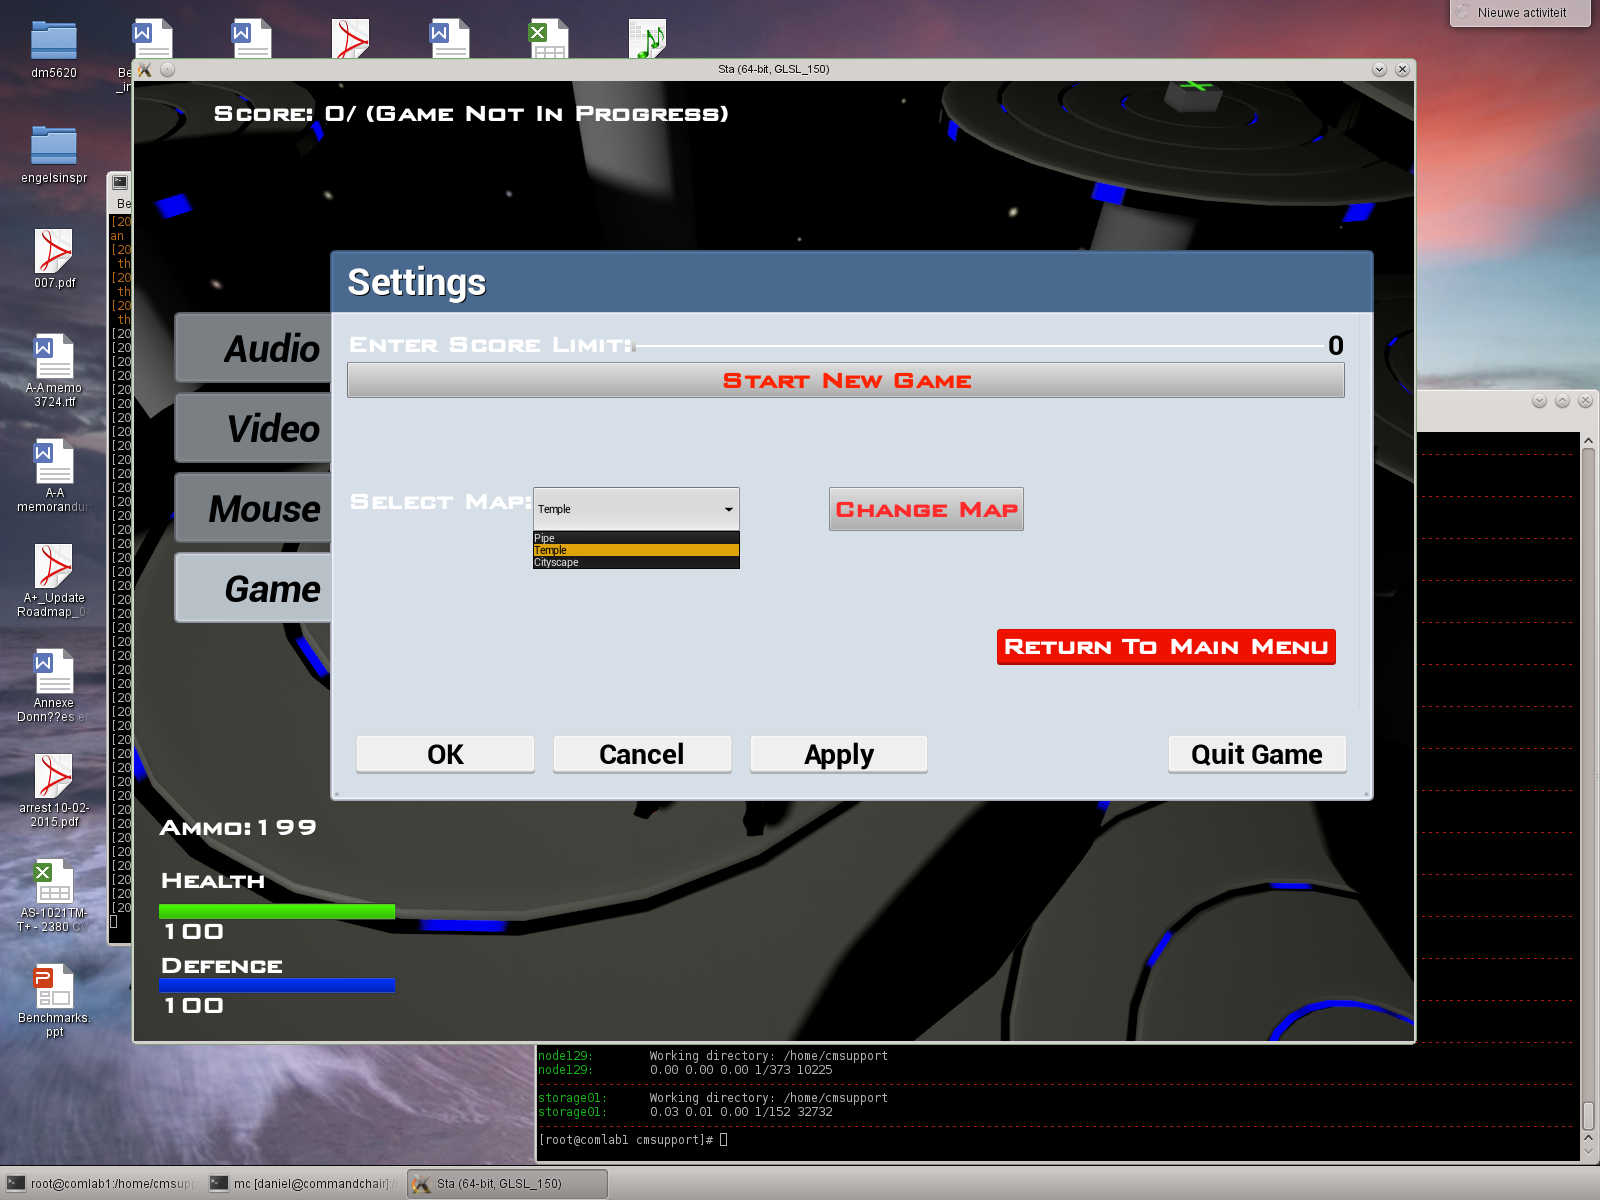Viewport: 1600px width, 1200px height.
Task: Switch to the Audio settings tab
Action: point(254,348)
